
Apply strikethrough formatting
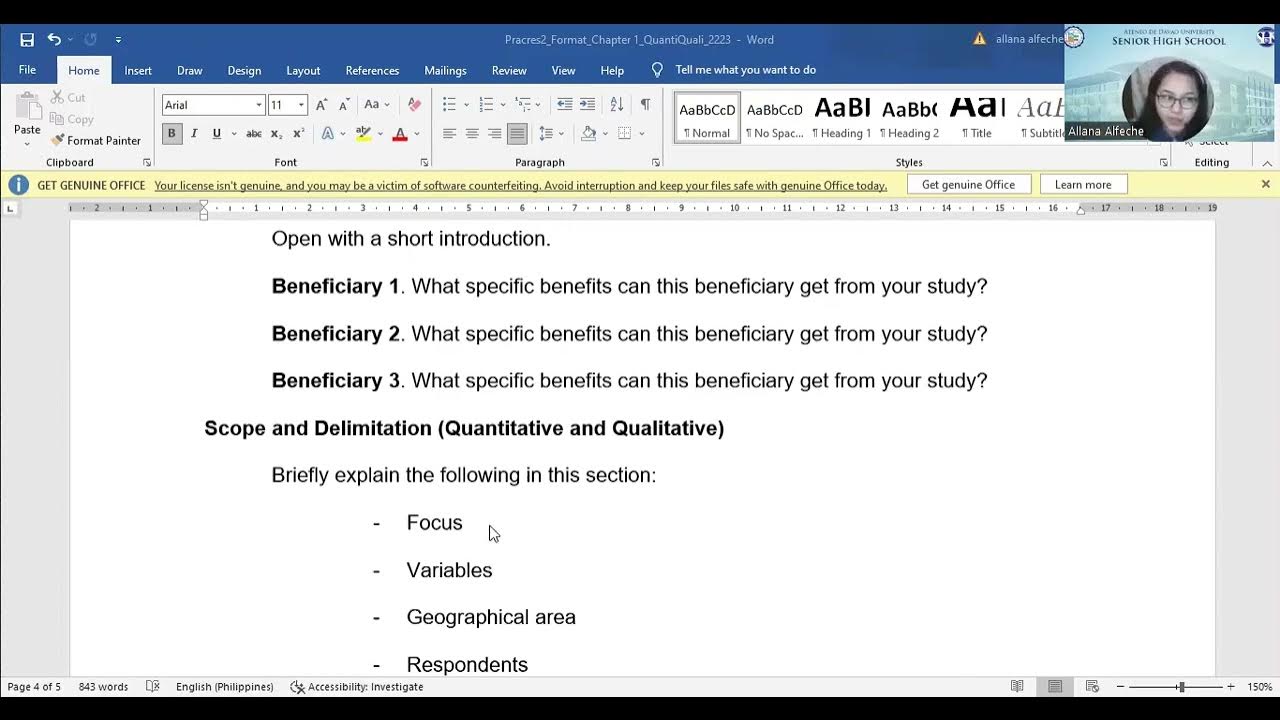click(254, 134)
